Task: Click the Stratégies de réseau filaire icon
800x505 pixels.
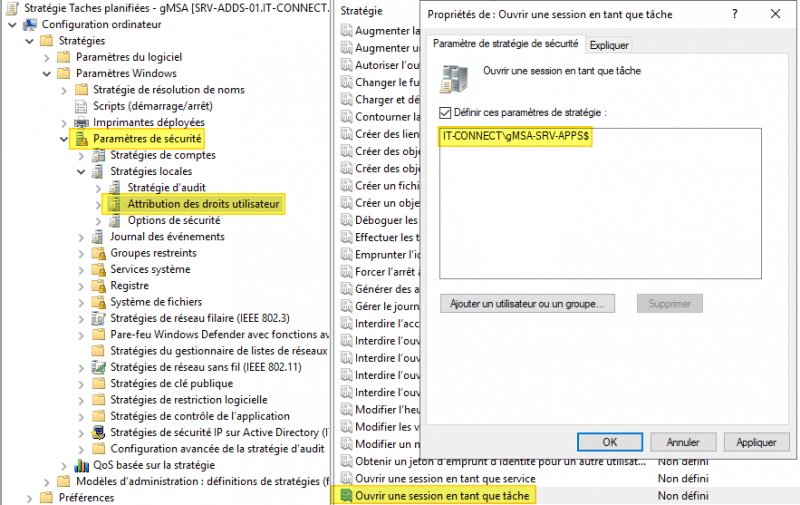Action: (98, 318)
